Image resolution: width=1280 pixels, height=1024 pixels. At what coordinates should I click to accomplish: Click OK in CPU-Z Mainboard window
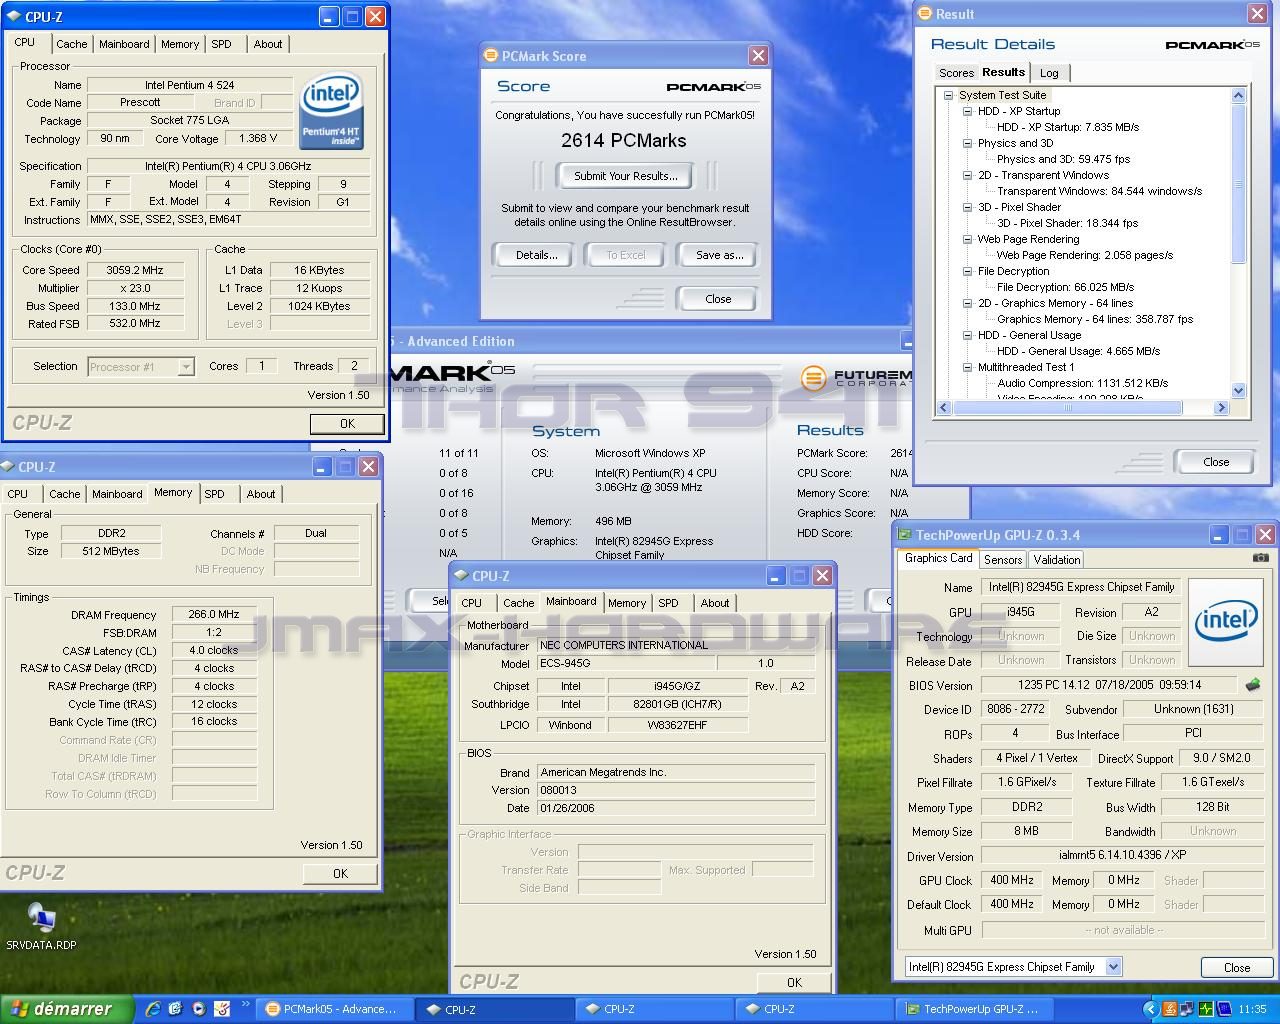click(x=794, y=982)
